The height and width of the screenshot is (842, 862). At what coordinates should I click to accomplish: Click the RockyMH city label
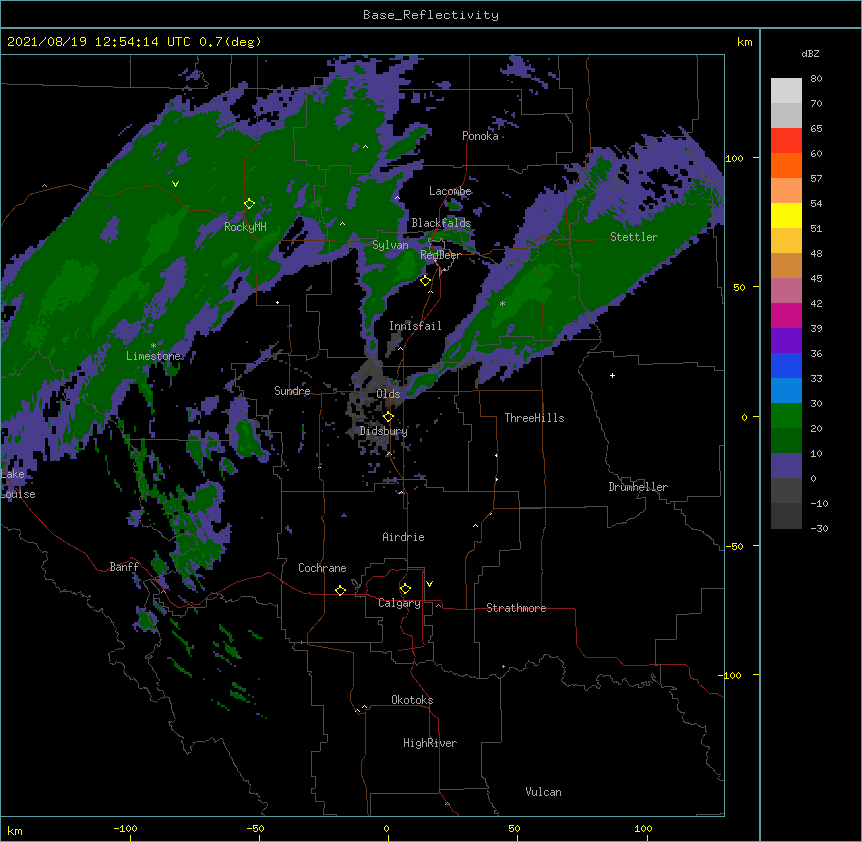pyautogui.click(x=245, y=227)
